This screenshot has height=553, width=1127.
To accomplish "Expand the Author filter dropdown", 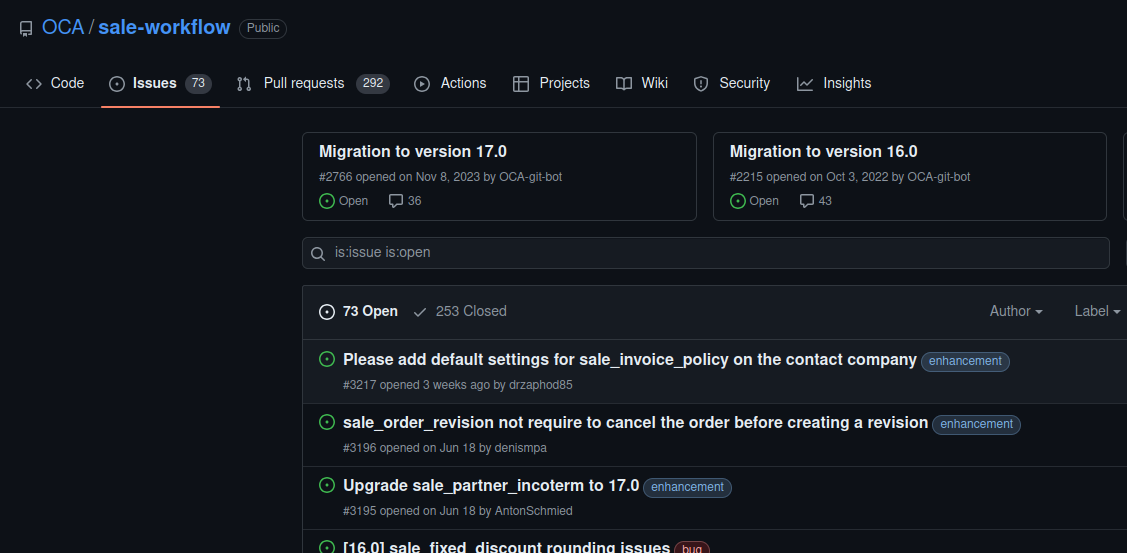I will tap(1016, 311).
